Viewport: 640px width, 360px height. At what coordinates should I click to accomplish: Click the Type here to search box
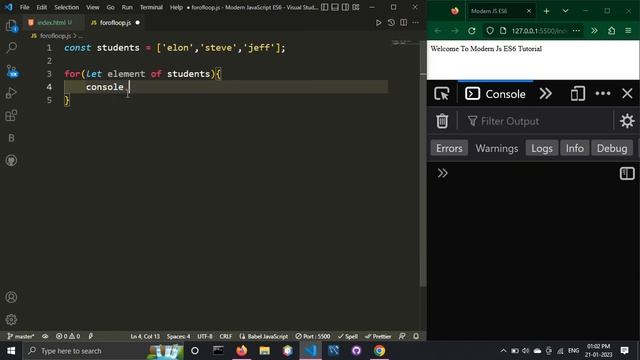pyautogui.click(x=103, y=351)
